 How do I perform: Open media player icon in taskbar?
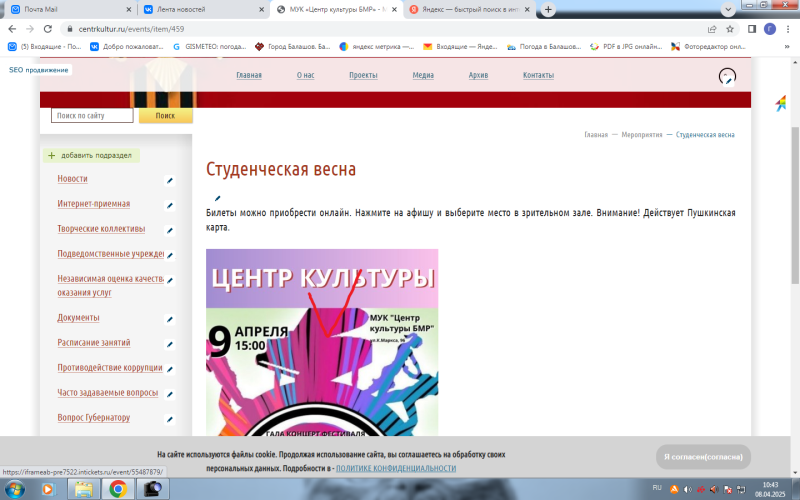coord(47,489)
